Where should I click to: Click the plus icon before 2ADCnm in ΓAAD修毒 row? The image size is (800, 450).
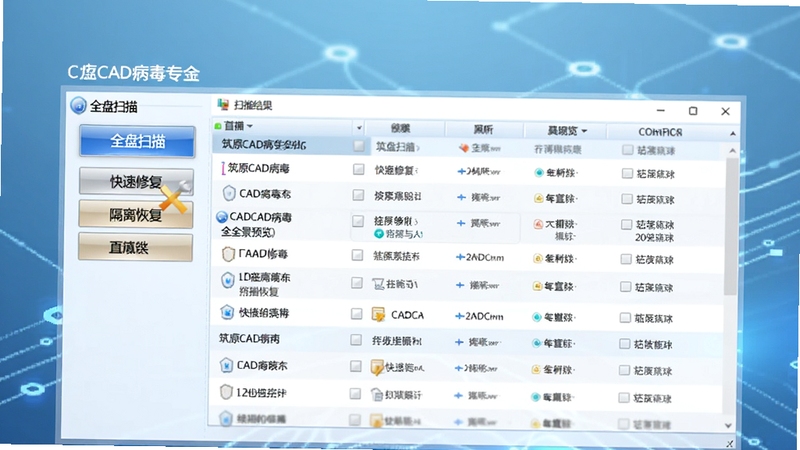click(x=460, y=257)
